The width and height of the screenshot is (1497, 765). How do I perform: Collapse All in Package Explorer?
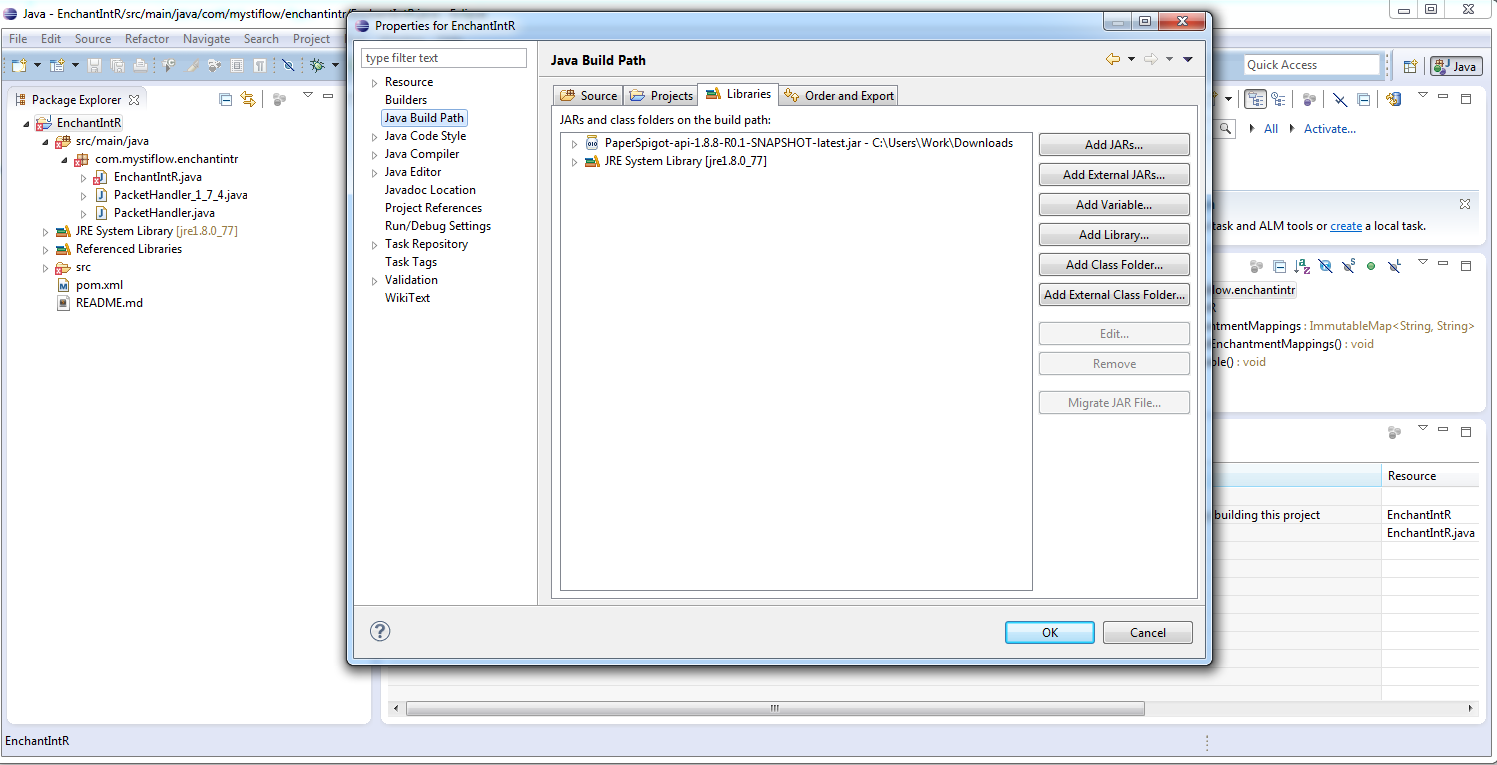(225, 99)
